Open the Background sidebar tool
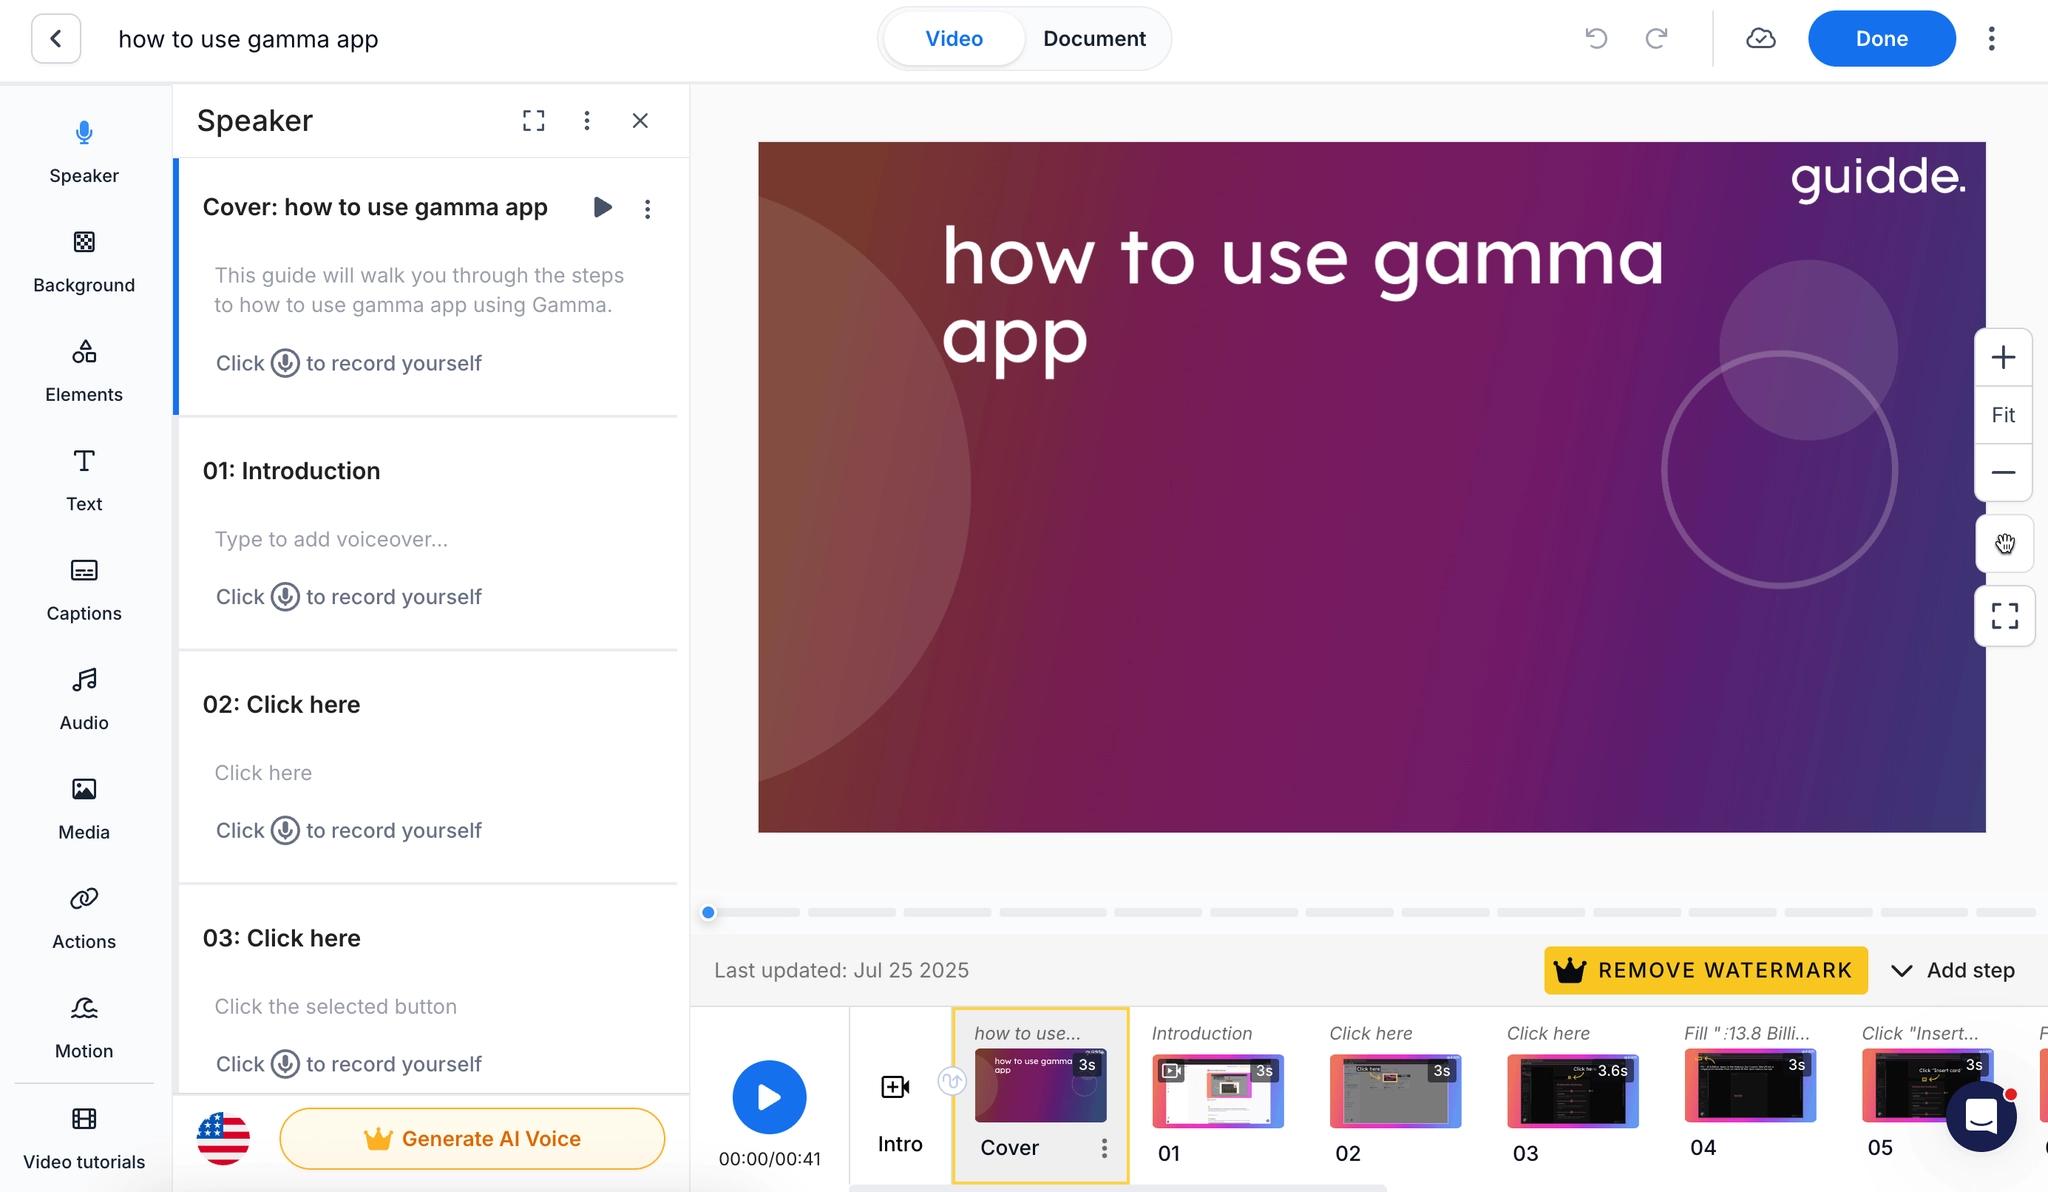The width and height of the screenshot is (2048, 1192). pos(84,262)
